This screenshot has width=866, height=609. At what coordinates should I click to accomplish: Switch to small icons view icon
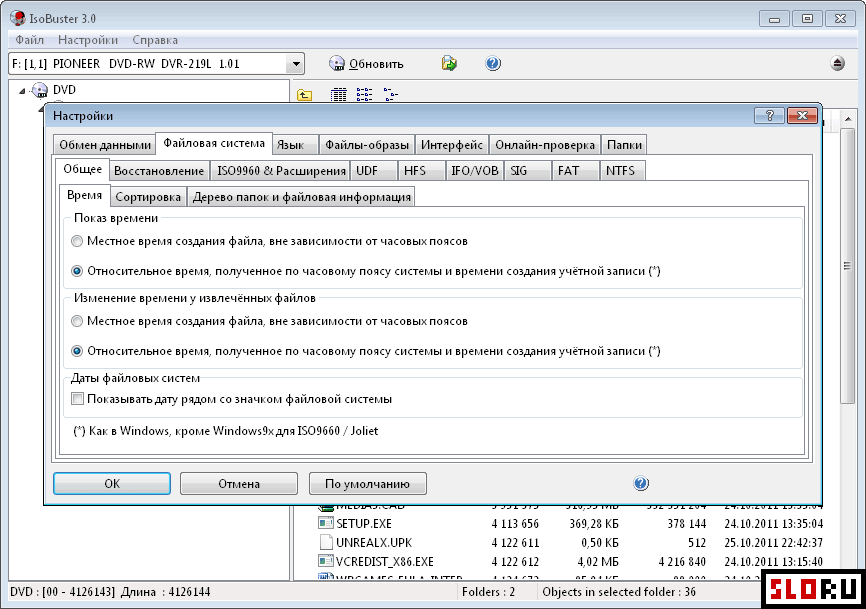(390, 95)
